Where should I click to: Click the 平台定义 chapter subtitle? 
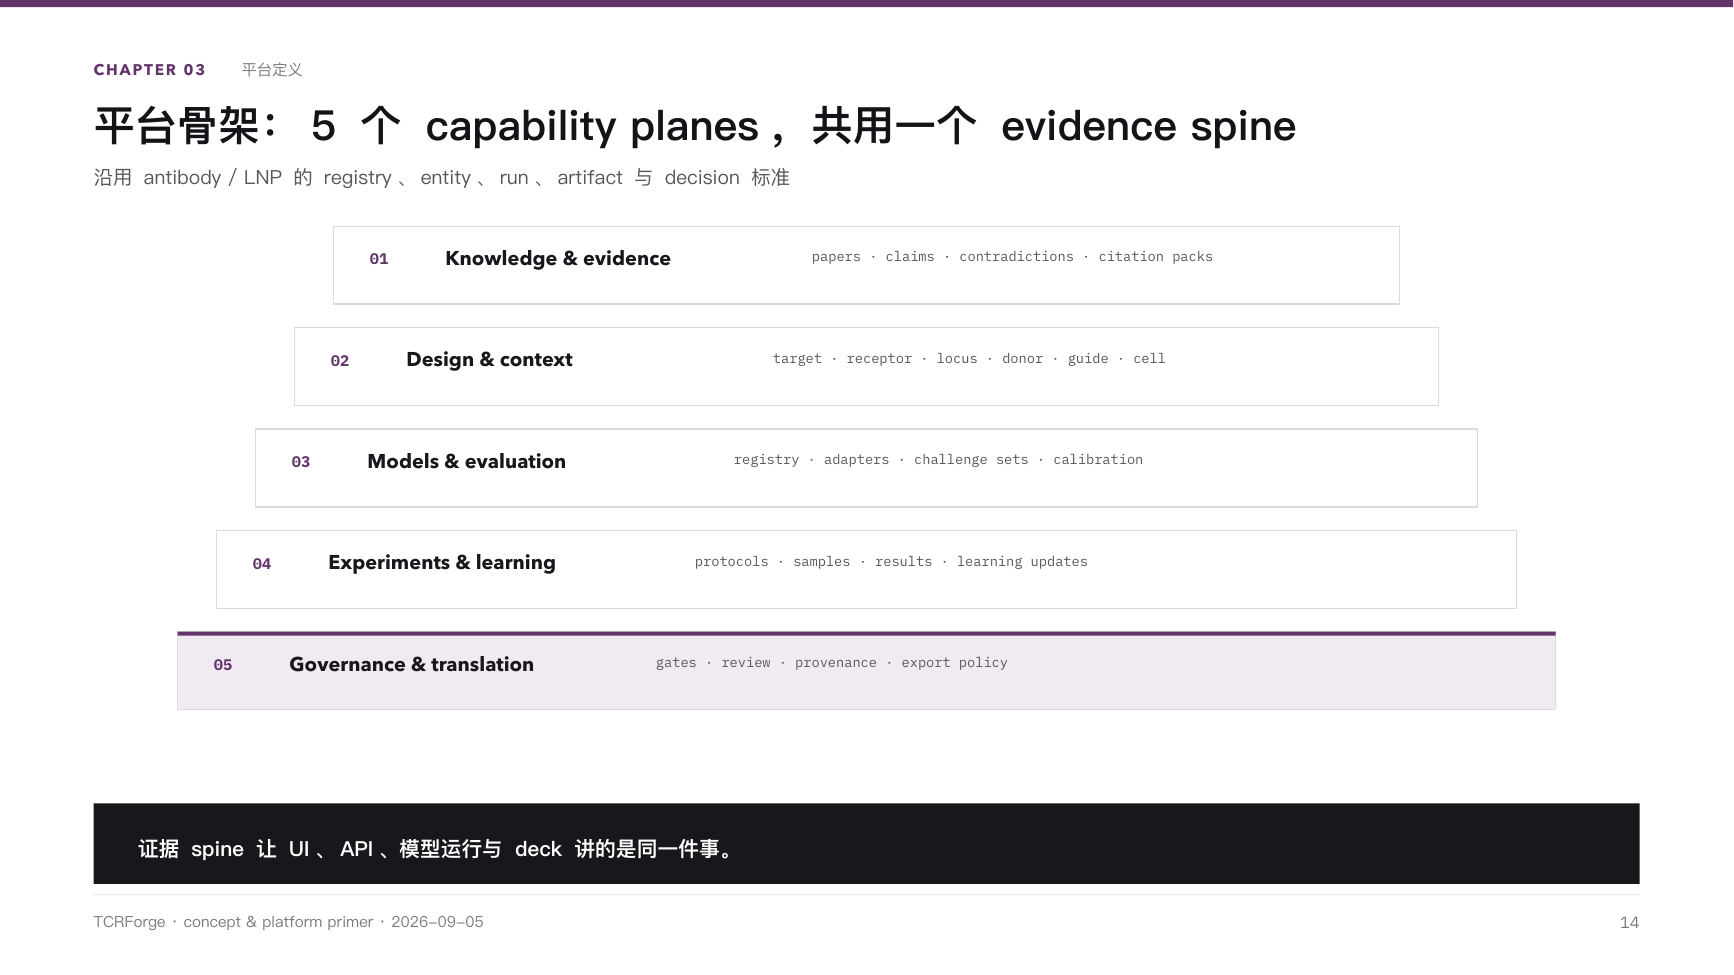[x=272, y=70]
